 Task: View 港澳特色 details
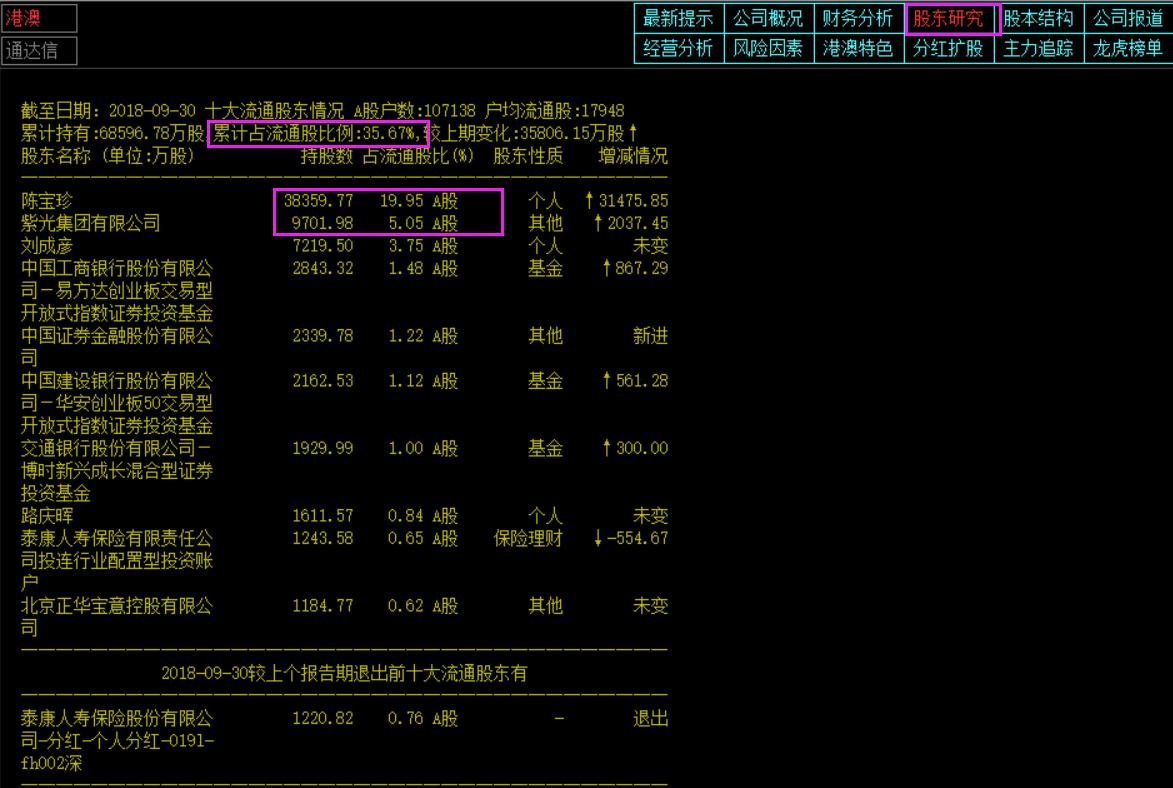click(x=859, y=46)
